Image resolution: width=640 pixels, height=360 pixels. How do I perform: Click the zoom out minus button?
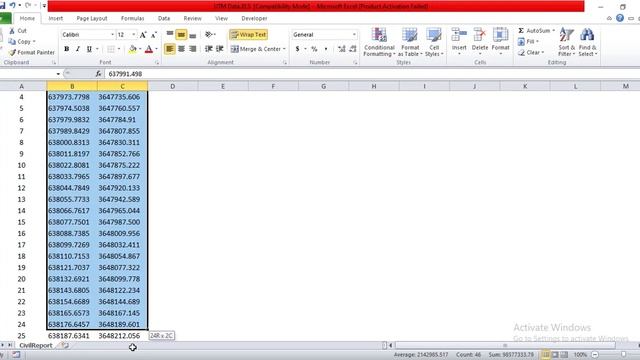pos(595,355)
